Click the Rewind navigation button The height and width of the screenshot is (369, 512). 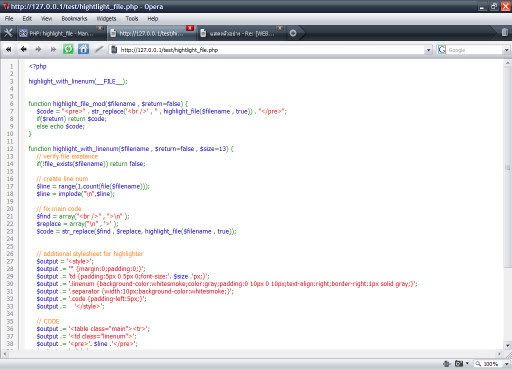click(8, 50)
